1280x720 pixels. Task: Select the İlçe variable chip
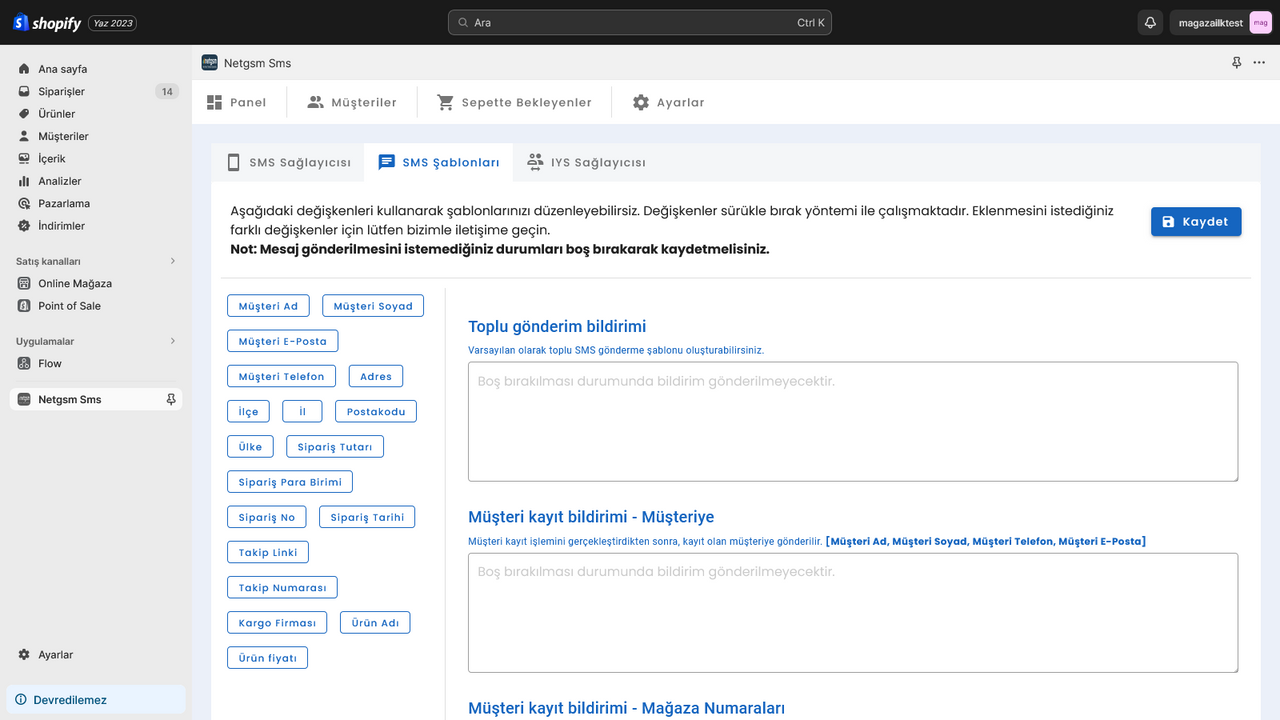pyautogui.click(x=249, y=411)
